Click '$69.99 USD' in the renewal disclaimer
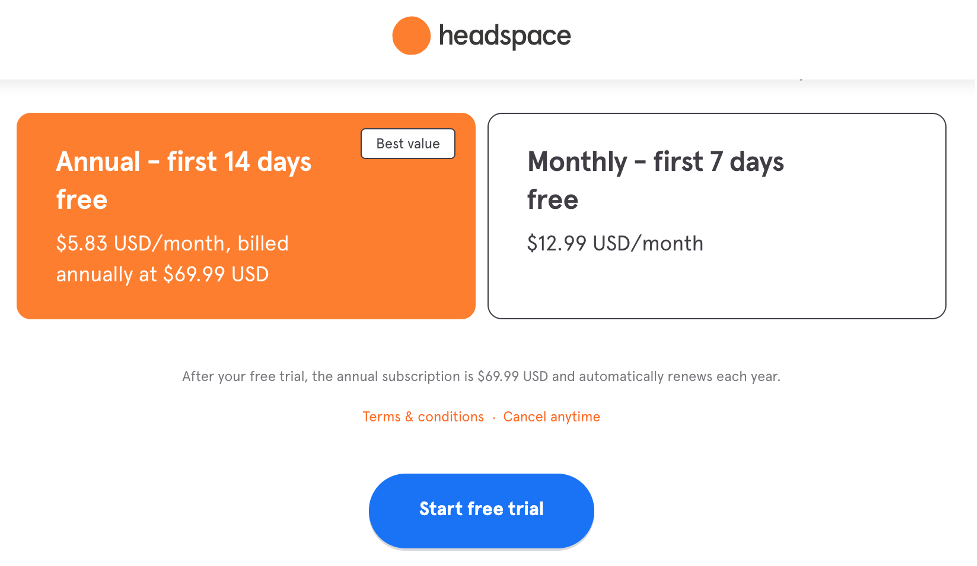Image resolution: width=977 pixels, height=566 pixels. [x=512, y=377]
